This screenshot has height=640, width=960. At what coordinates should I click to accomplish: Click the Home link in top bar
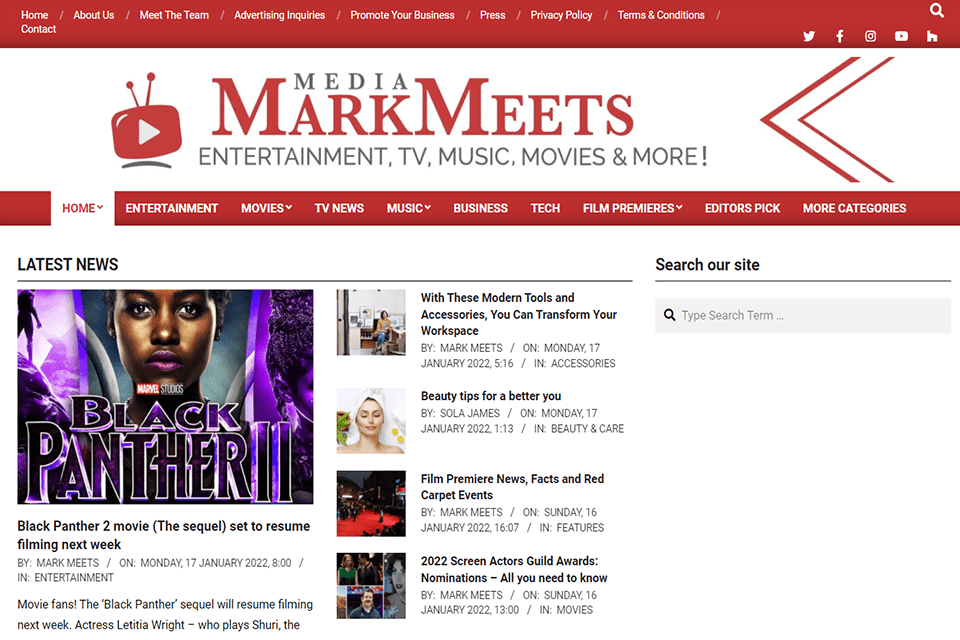pyautogui.click(x=34, y=15)
